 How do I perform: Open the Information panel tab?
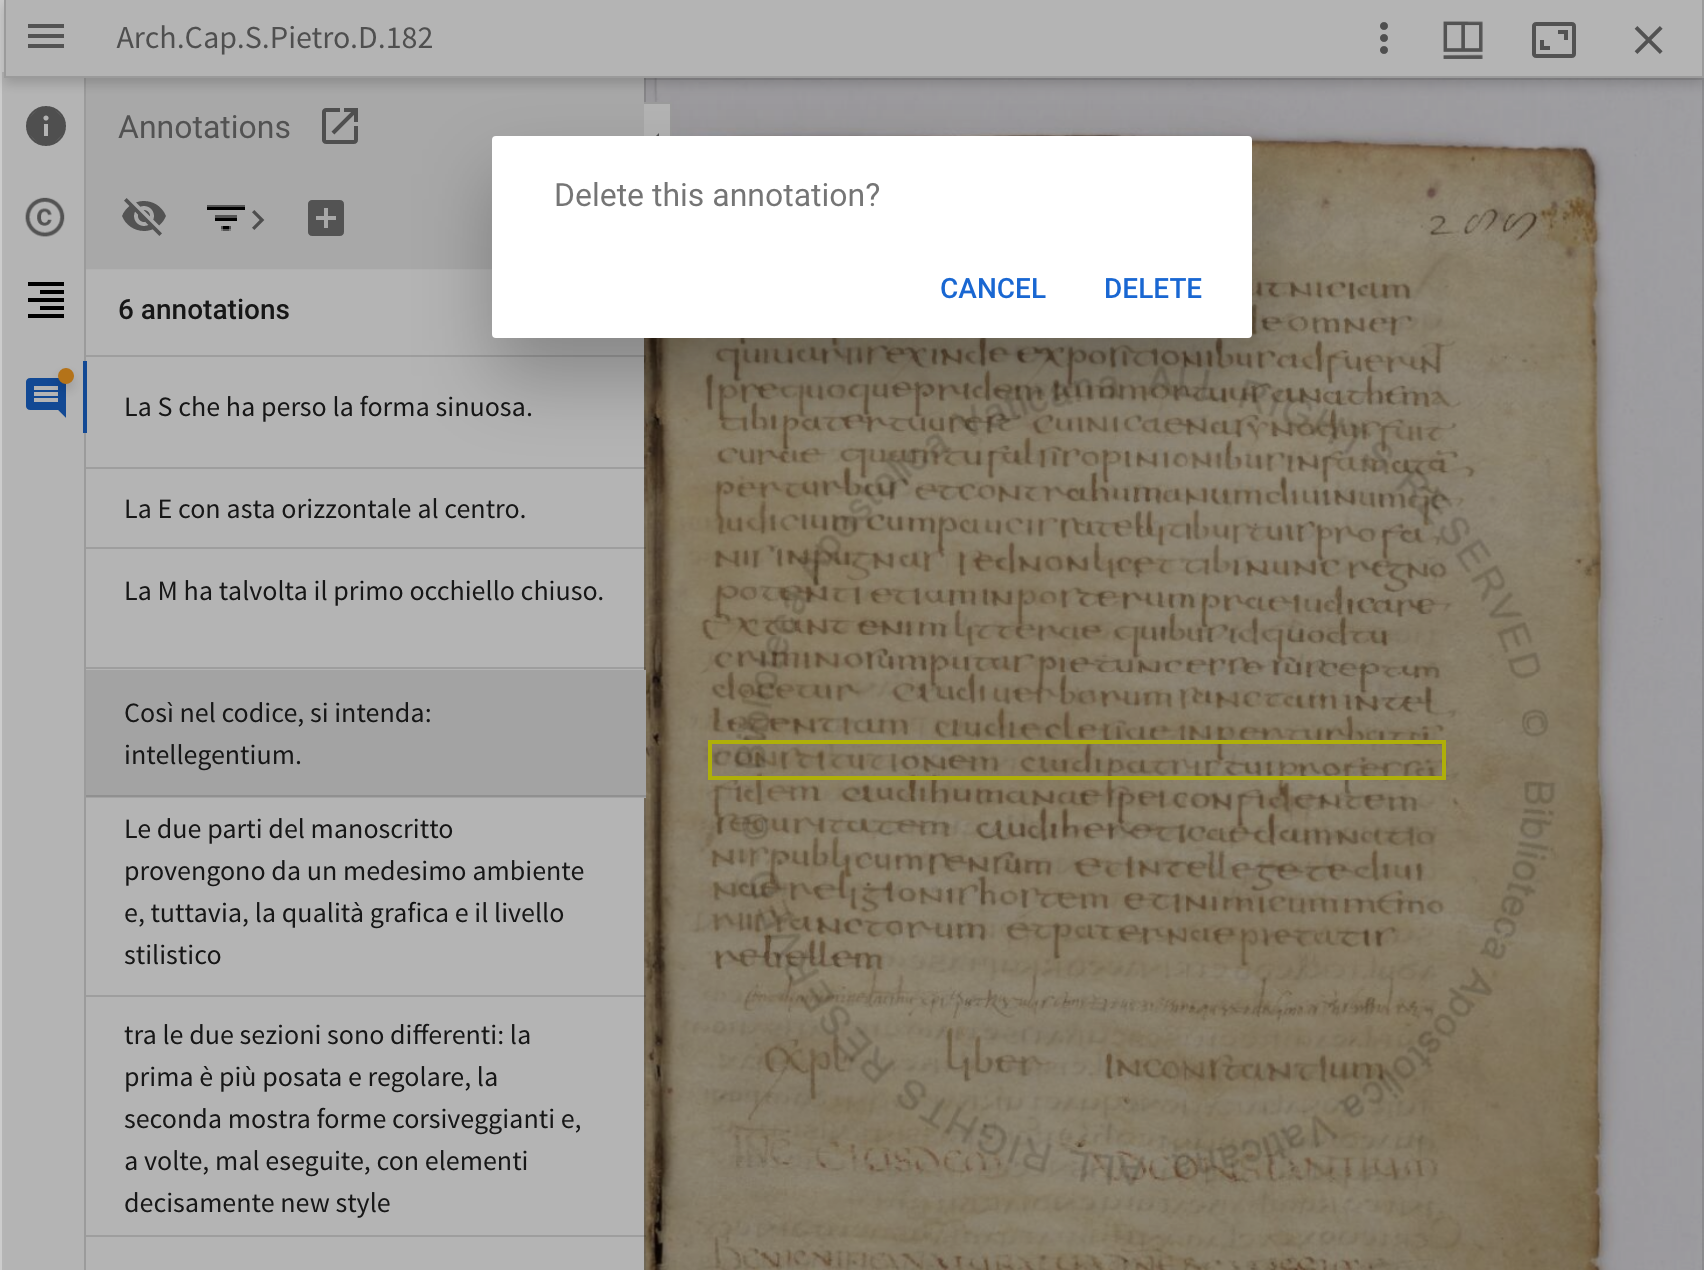click(45, 126)
